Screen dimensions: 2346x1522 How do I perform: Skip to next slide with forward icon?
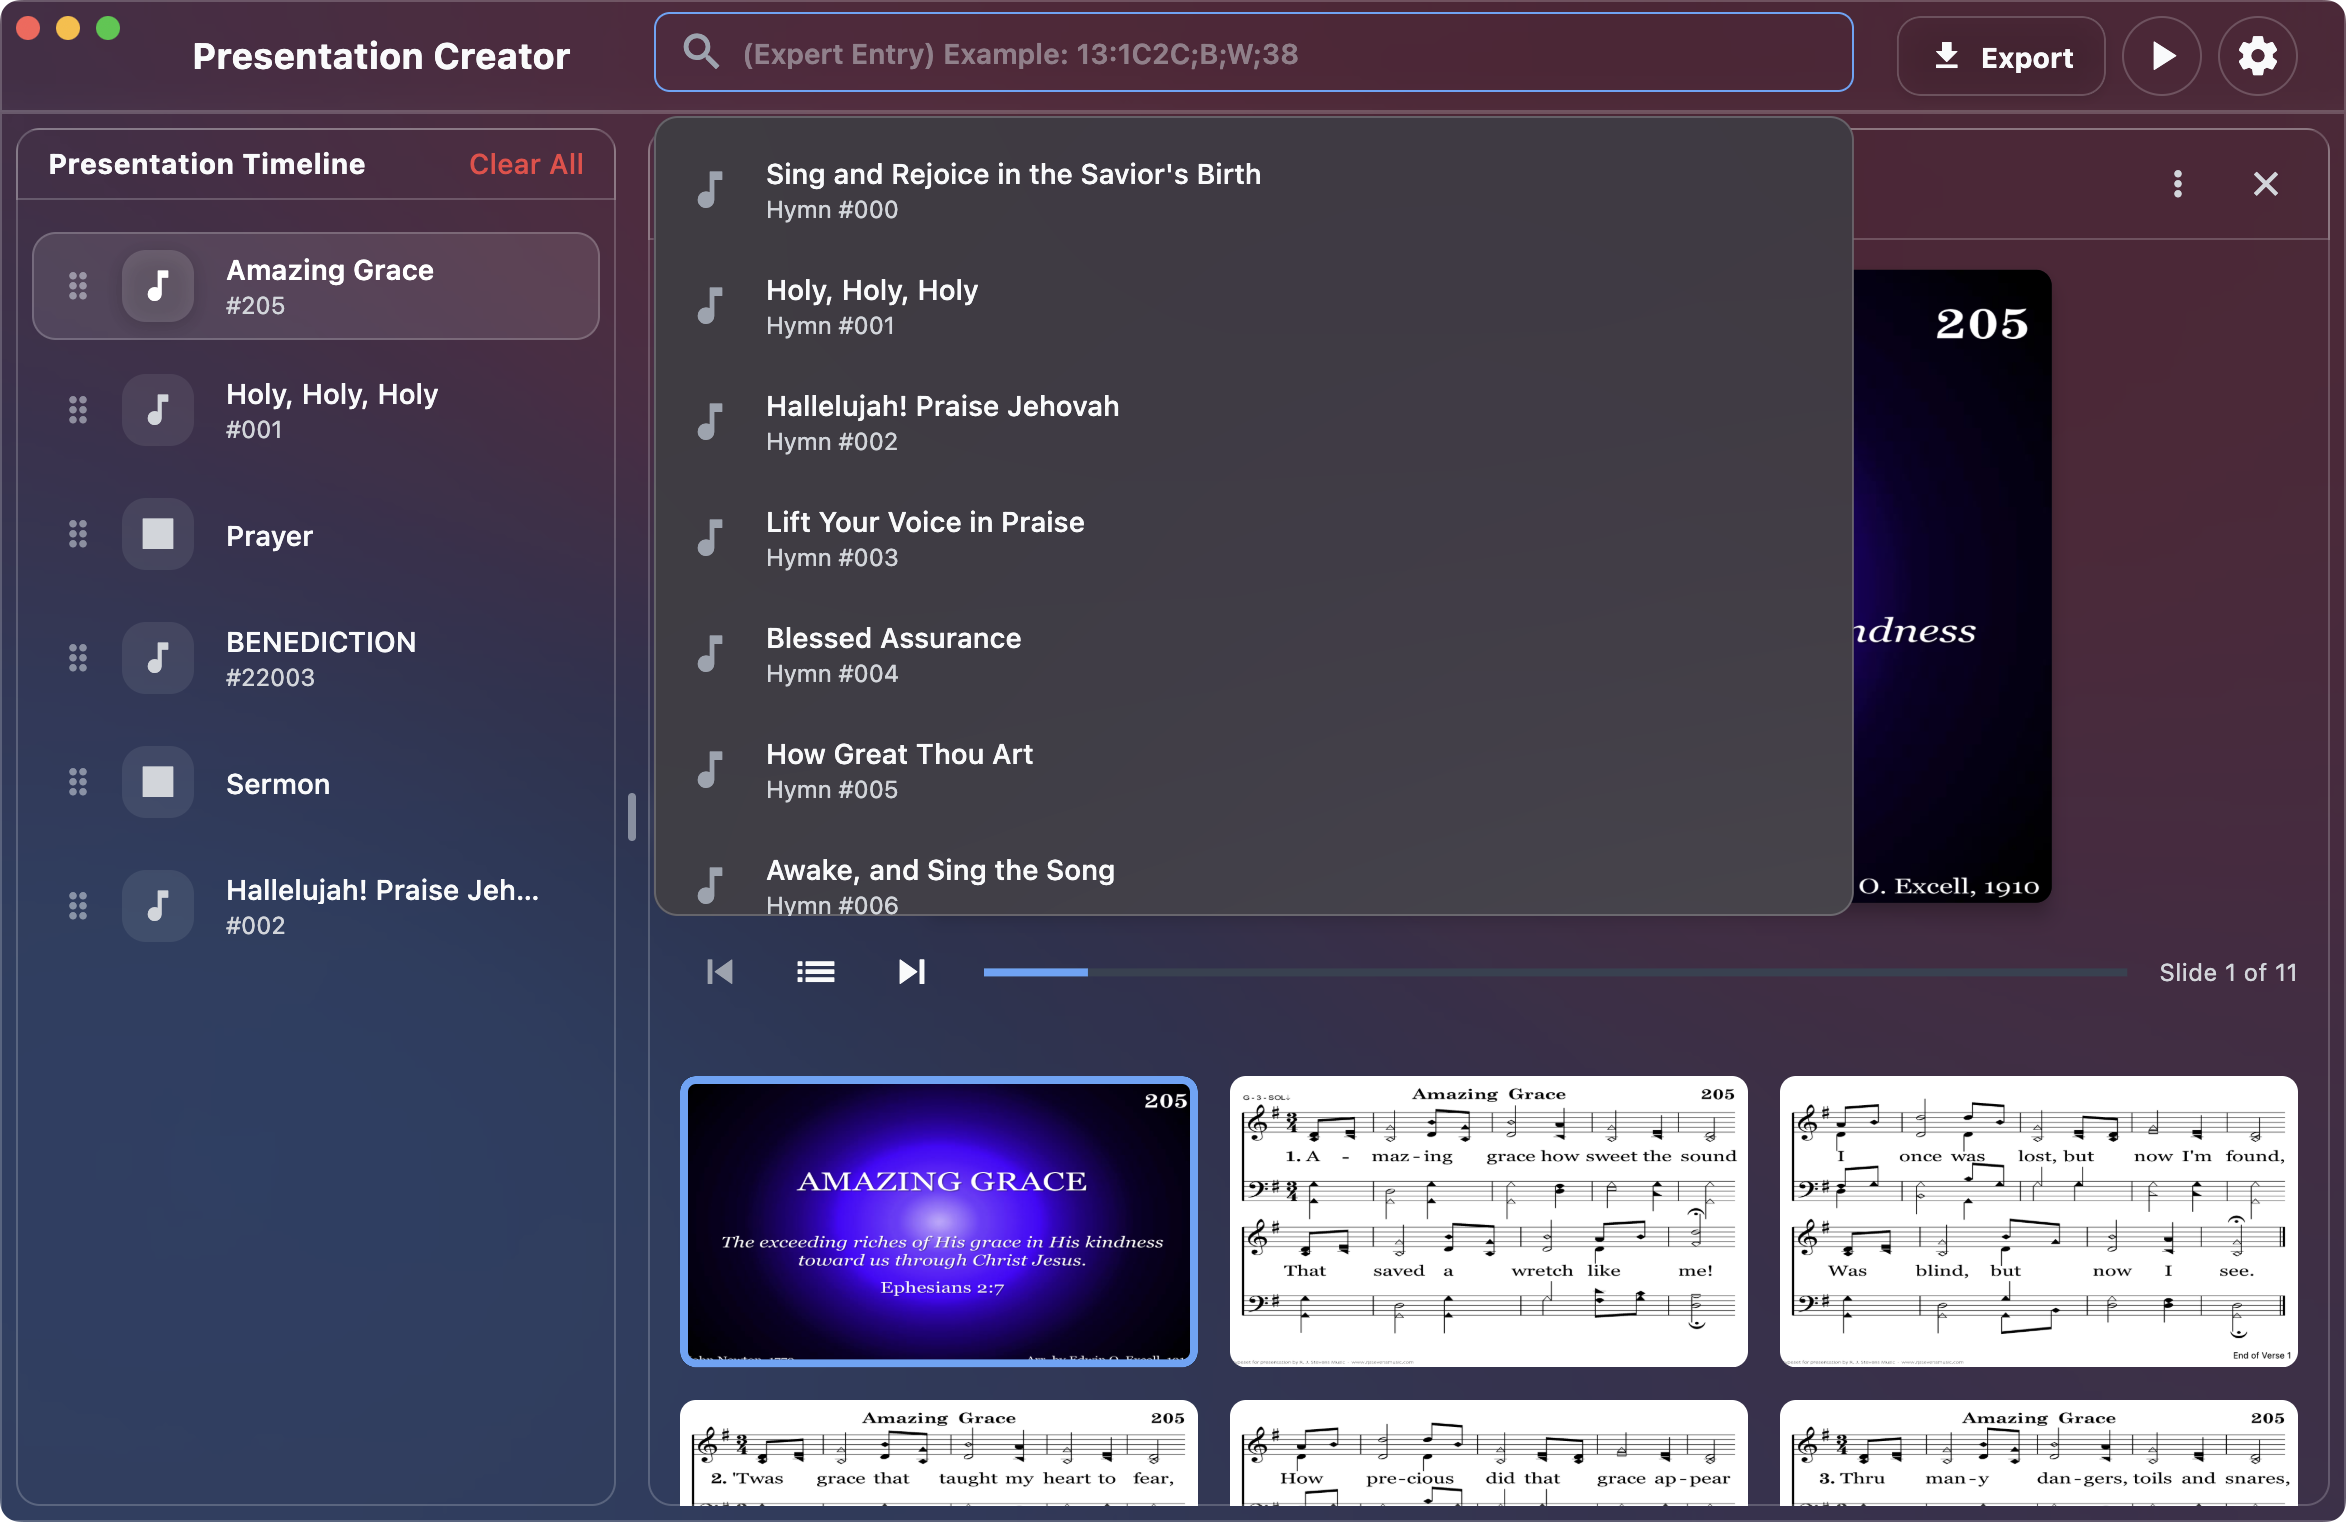910,971
